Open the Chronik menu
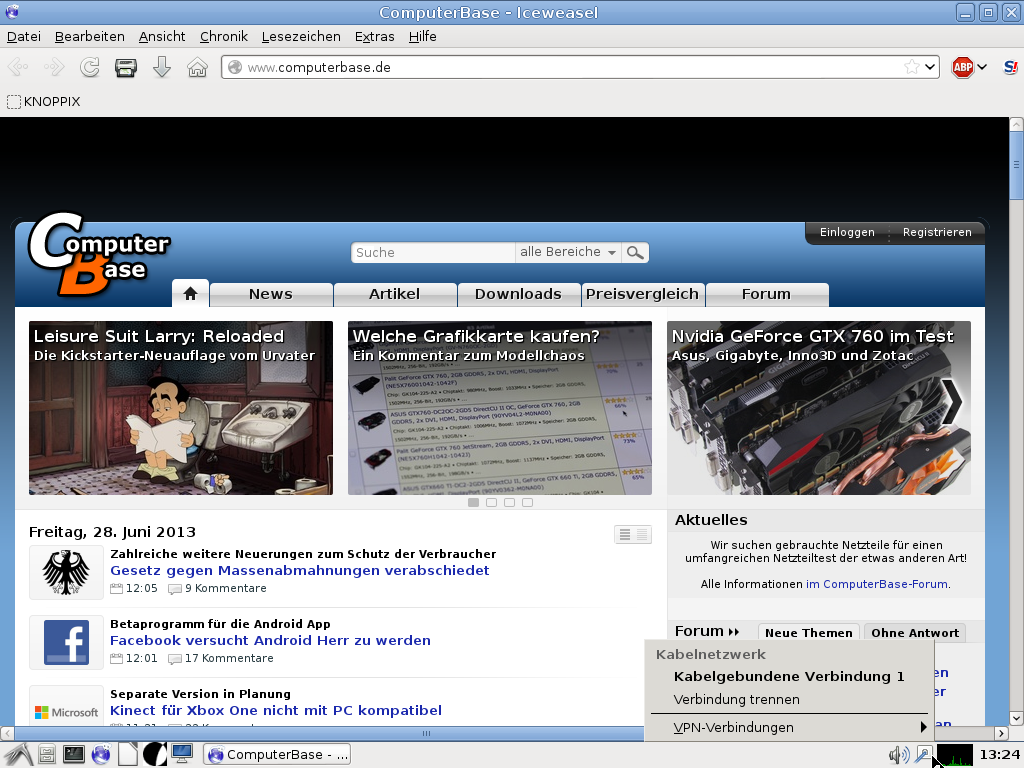This screenshot has height=768, width=1024. coord(223,37)
